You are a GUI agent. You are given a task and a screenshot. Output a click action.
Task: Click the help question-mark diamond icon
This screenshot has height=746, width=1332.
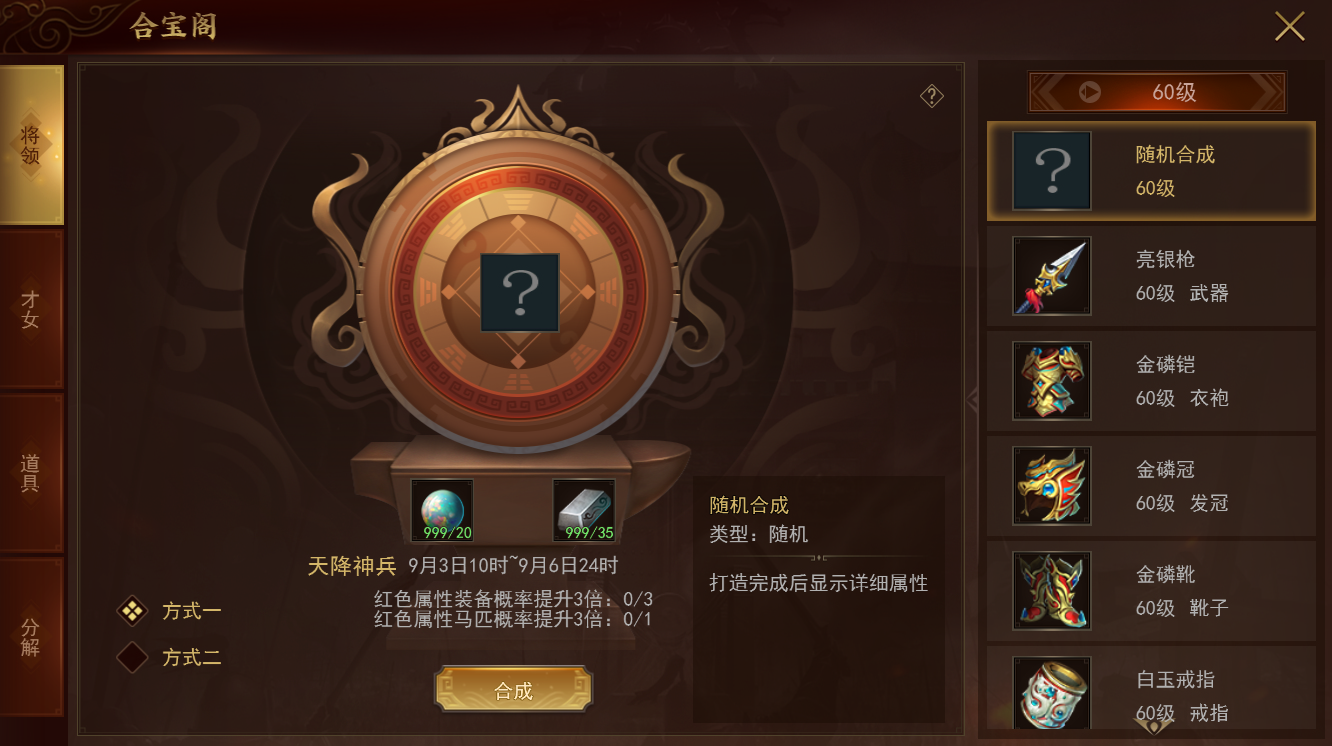pyautogui.click(x=932, y=96)
